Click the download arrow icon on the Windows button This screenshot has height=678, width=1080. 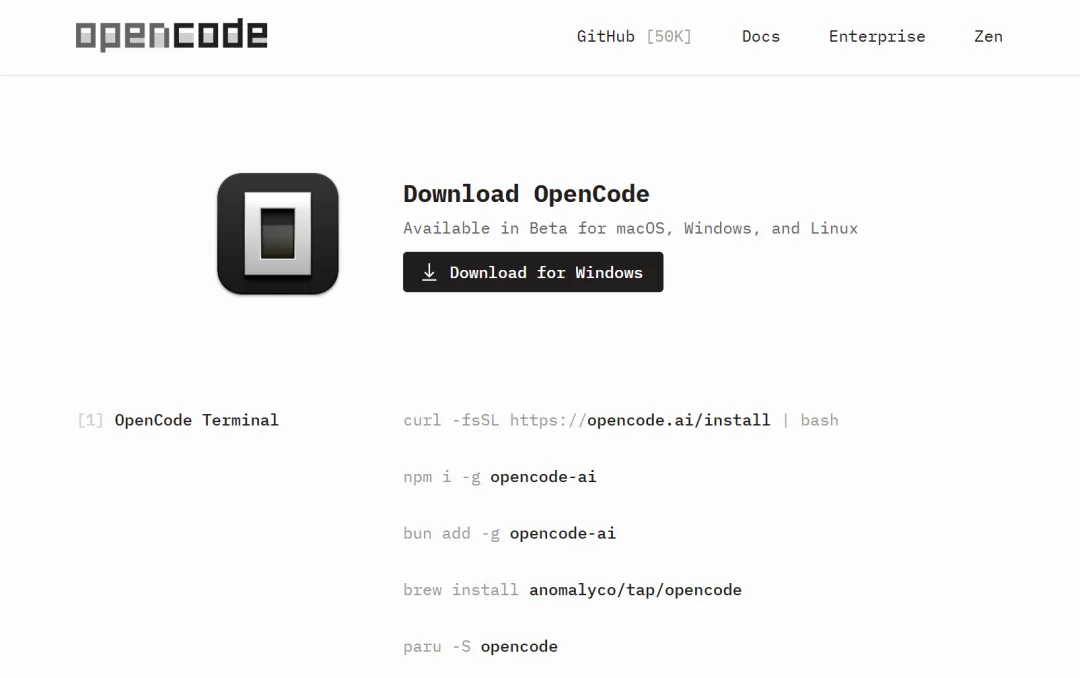click(430, 271)
